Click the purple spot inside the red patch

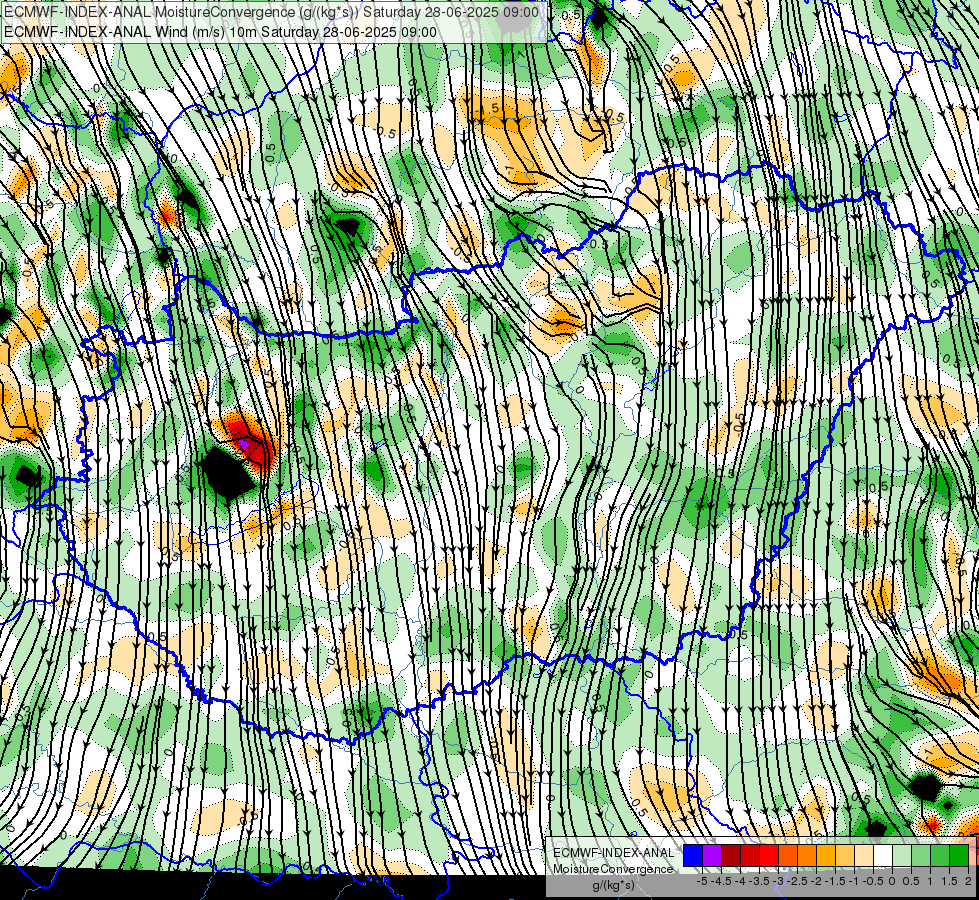coord(245,445)
